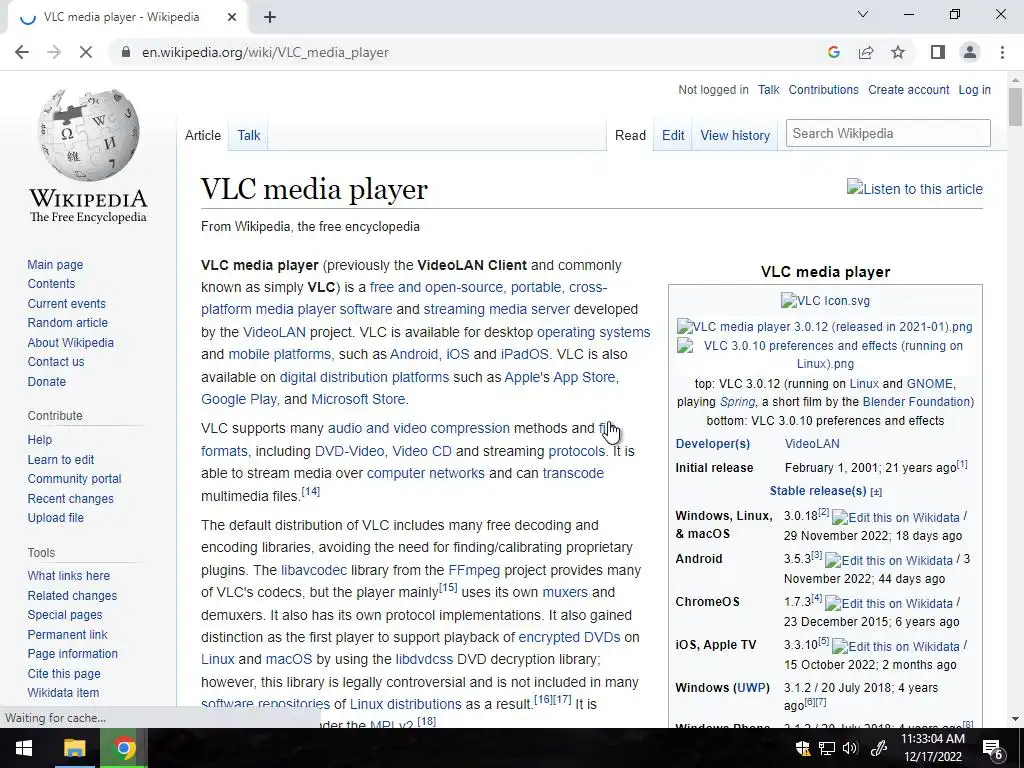Switch to the Talk tab
This screenshot has width=1024, height=768.
248,135
